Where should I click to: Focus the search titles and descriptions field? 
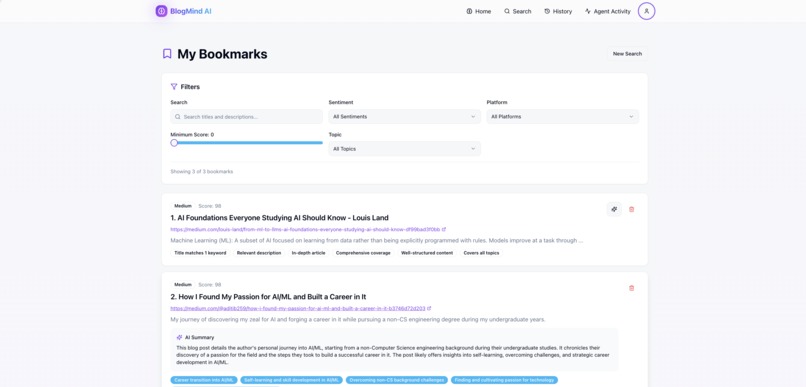[x=247, y=117]
